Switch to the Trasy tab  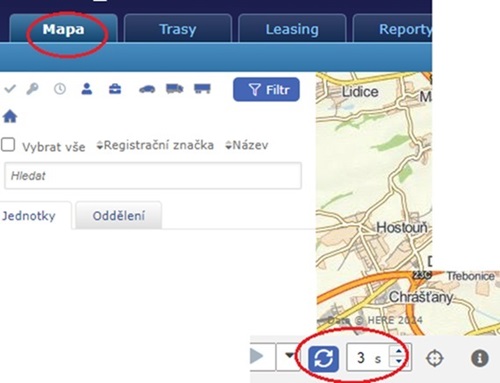tap(178, 29)
